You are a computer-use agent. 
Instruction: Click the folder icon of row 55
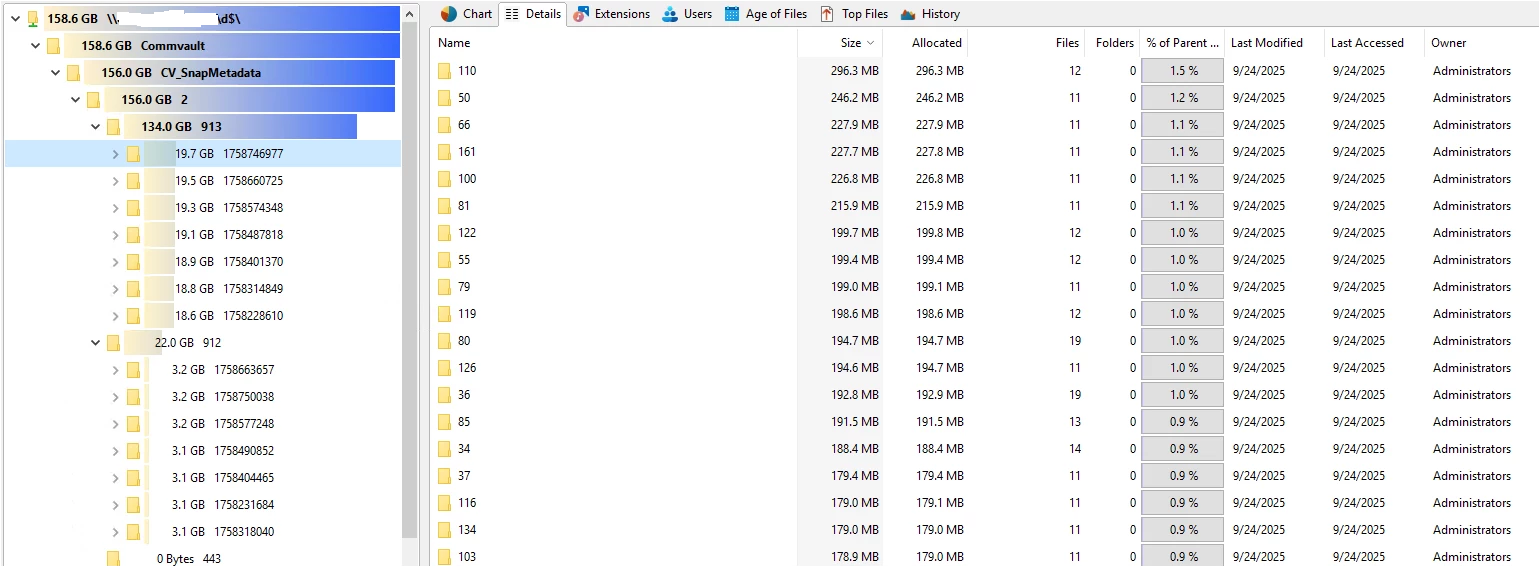(445, 260)
